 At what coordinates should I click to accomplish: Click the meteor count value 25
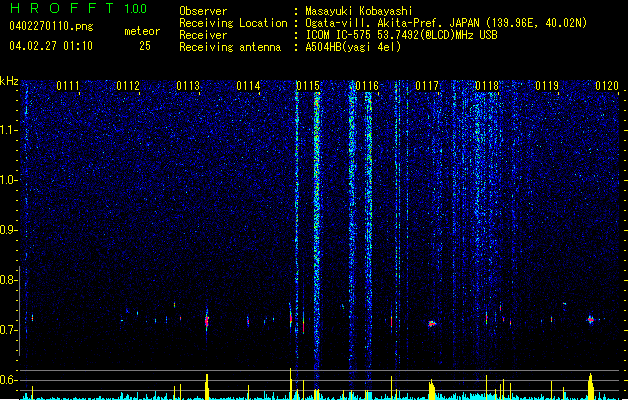point(145,46)
